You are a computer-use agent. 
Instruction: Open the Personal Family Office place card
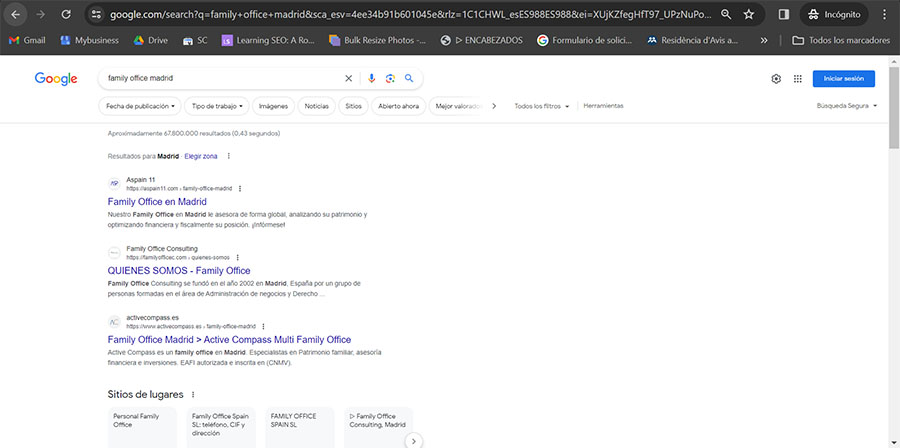click(142, 427)
